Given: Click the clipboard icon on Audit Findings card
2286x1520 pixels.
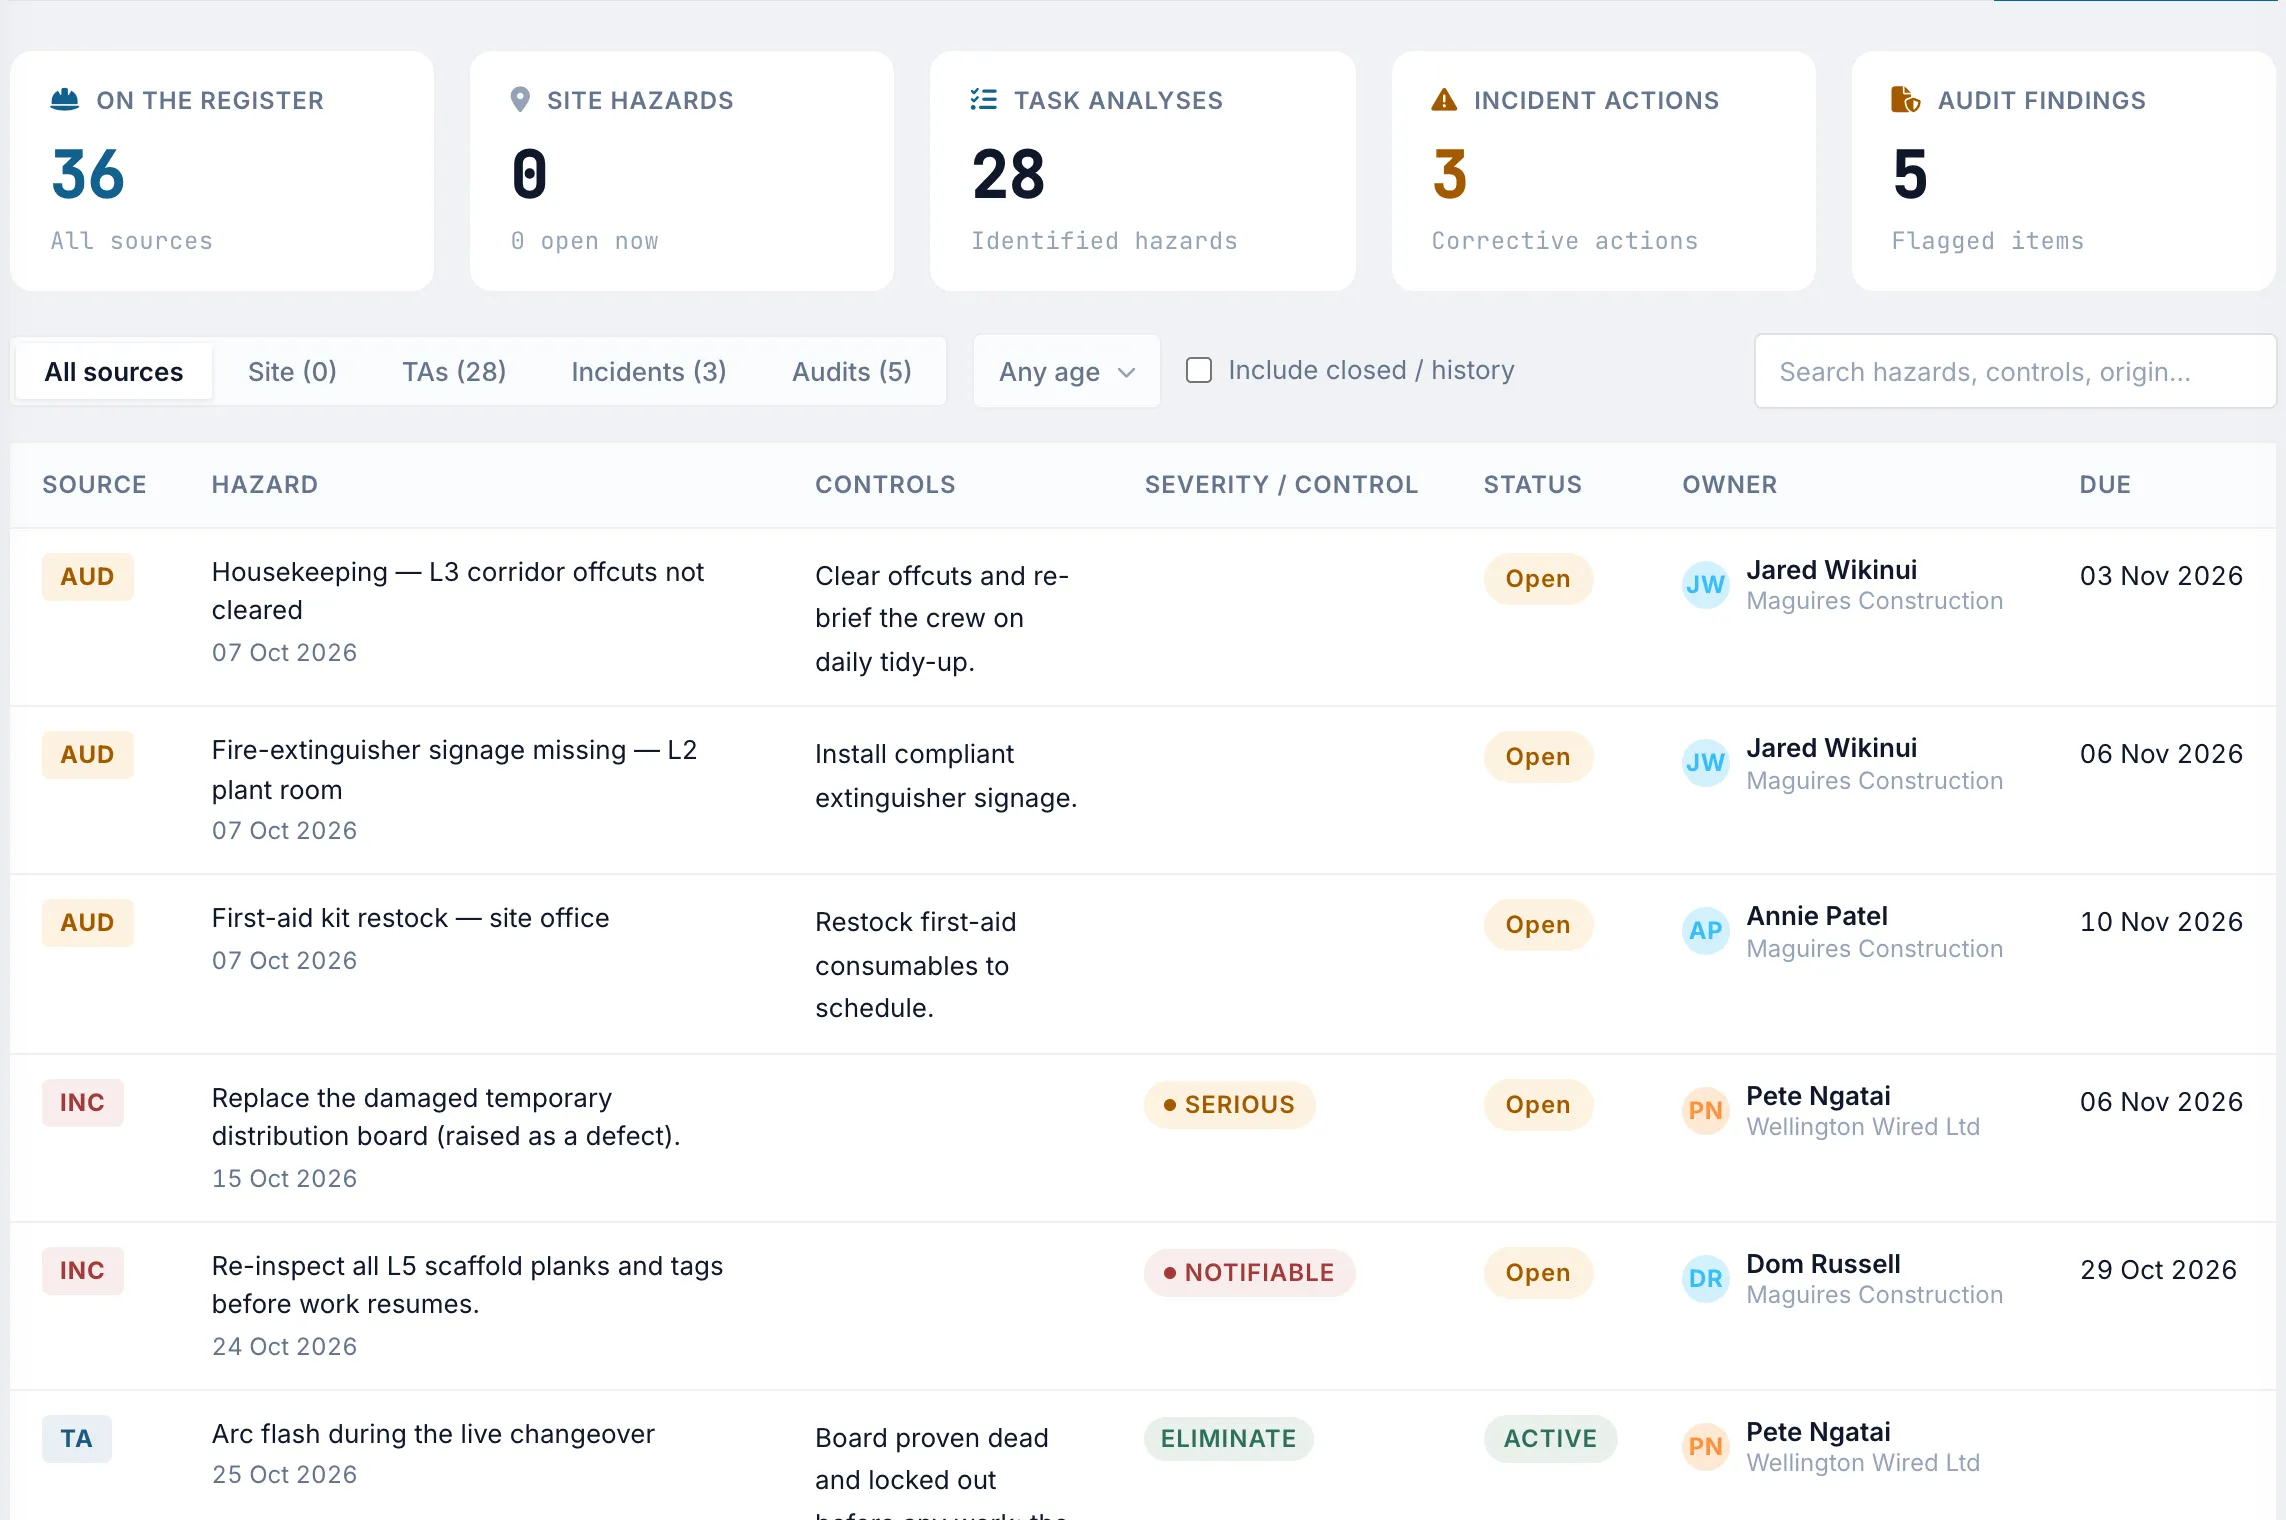Looking at the screenshot, I should click(1906, 100).
